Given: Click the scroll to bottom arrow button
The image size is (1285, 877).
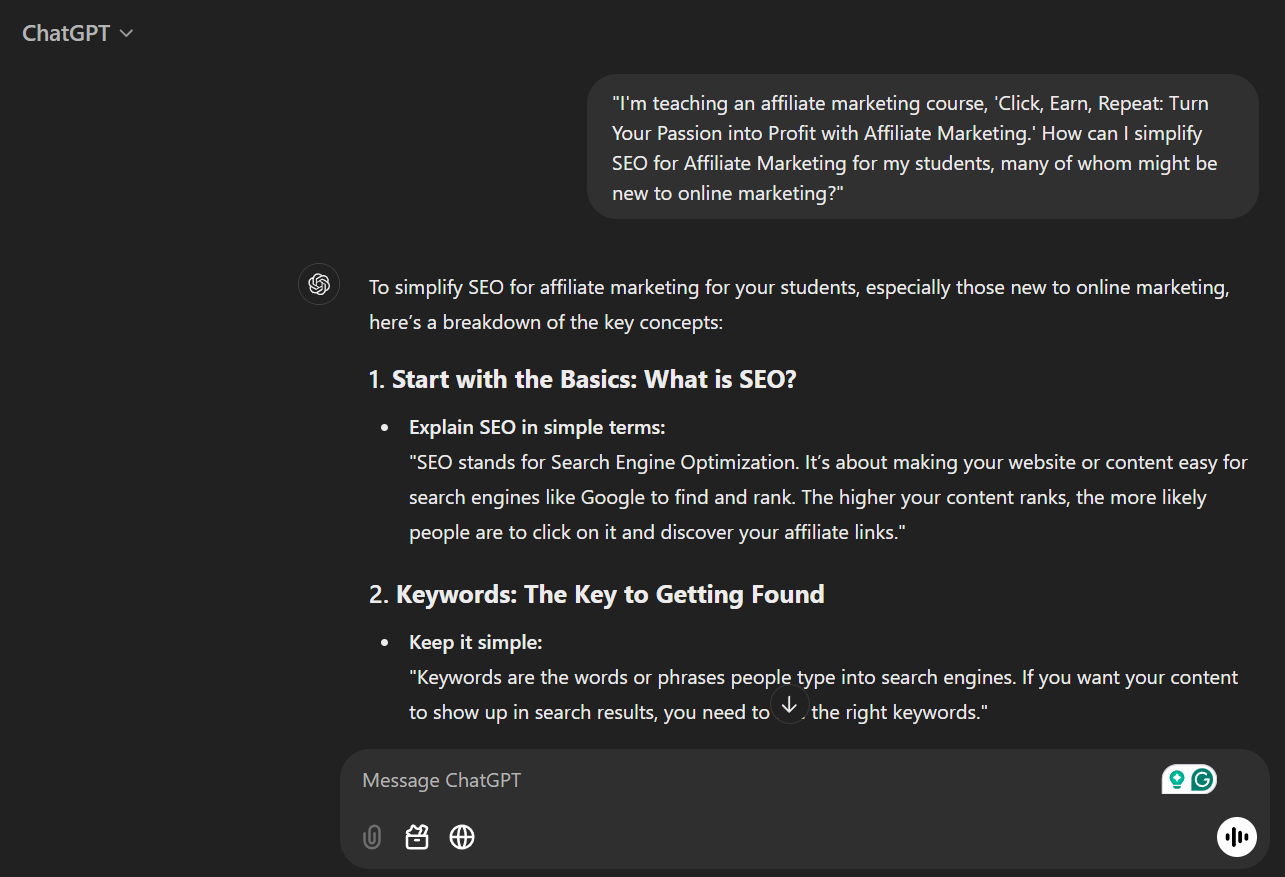Looking at the screenshot, I should tap(789, 705).
